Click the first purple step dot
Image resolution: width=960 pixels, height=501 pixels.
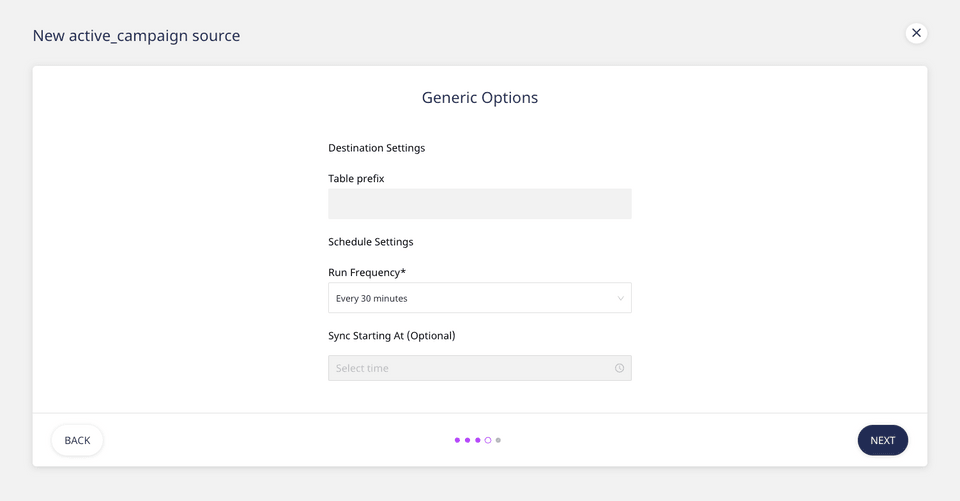(x=457, y=440)
